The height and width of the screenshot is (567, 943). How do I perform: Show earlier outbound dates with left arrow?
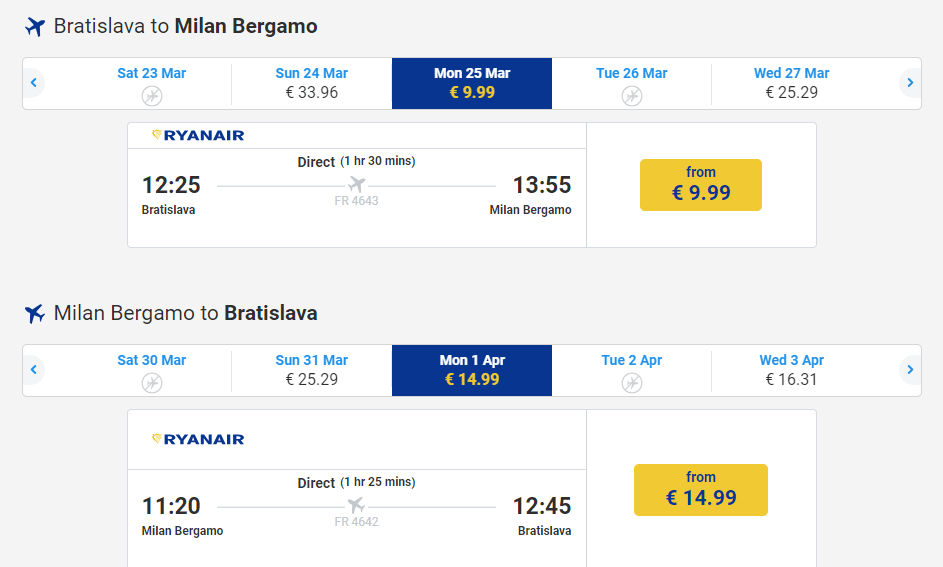click(x=34, y=83)
